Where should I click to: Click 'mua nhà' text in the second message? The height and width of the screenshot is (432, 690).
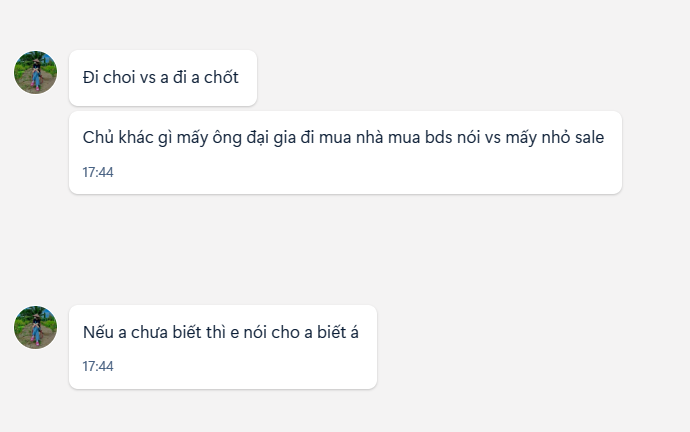pos(351,137)
